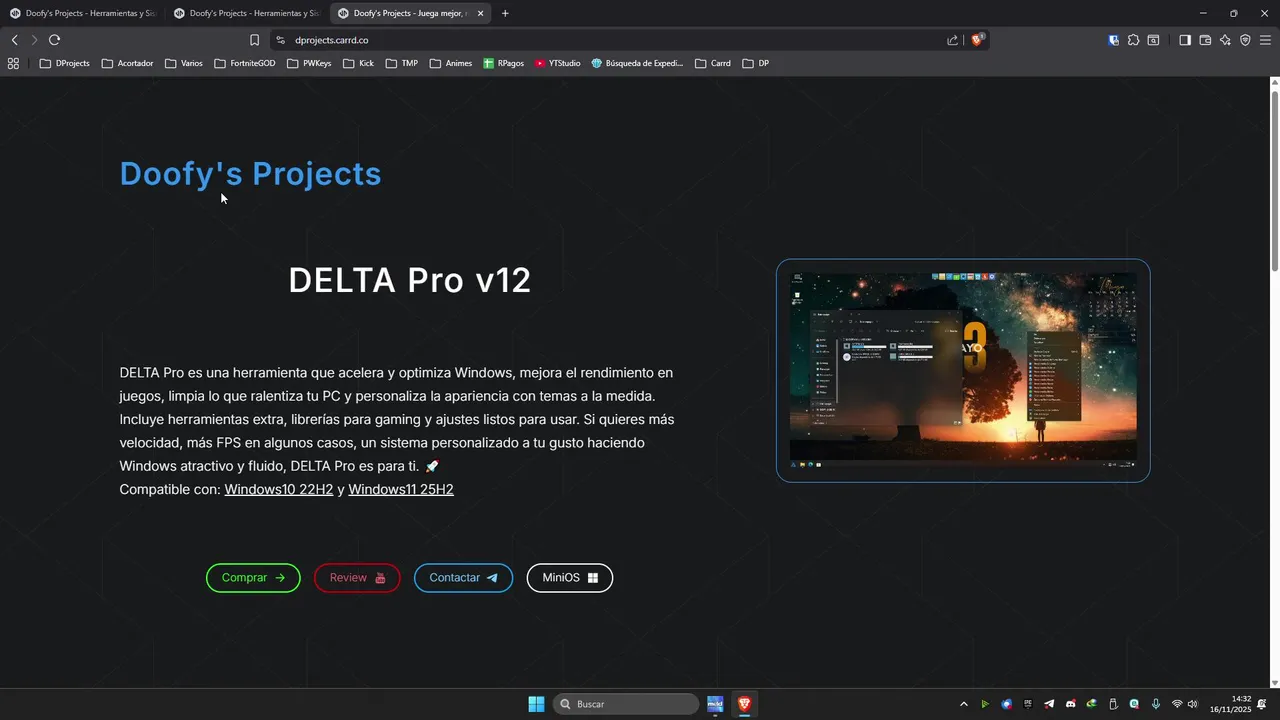Open the TMP bookmark folder
1280x720 pixels.
[x=402, y=63]
